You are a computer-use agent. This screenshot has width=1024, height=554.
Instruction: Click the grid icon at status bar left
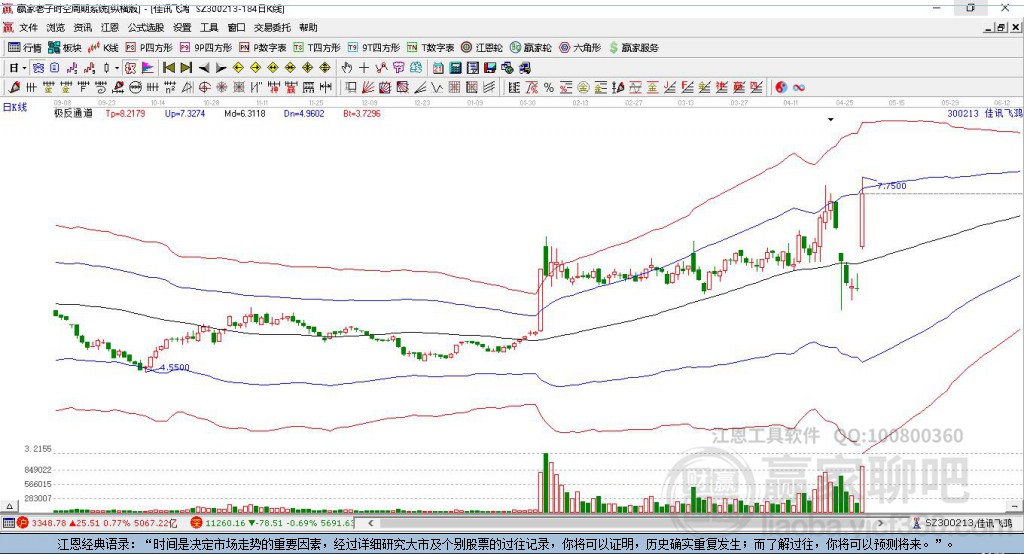coord(8,523)
